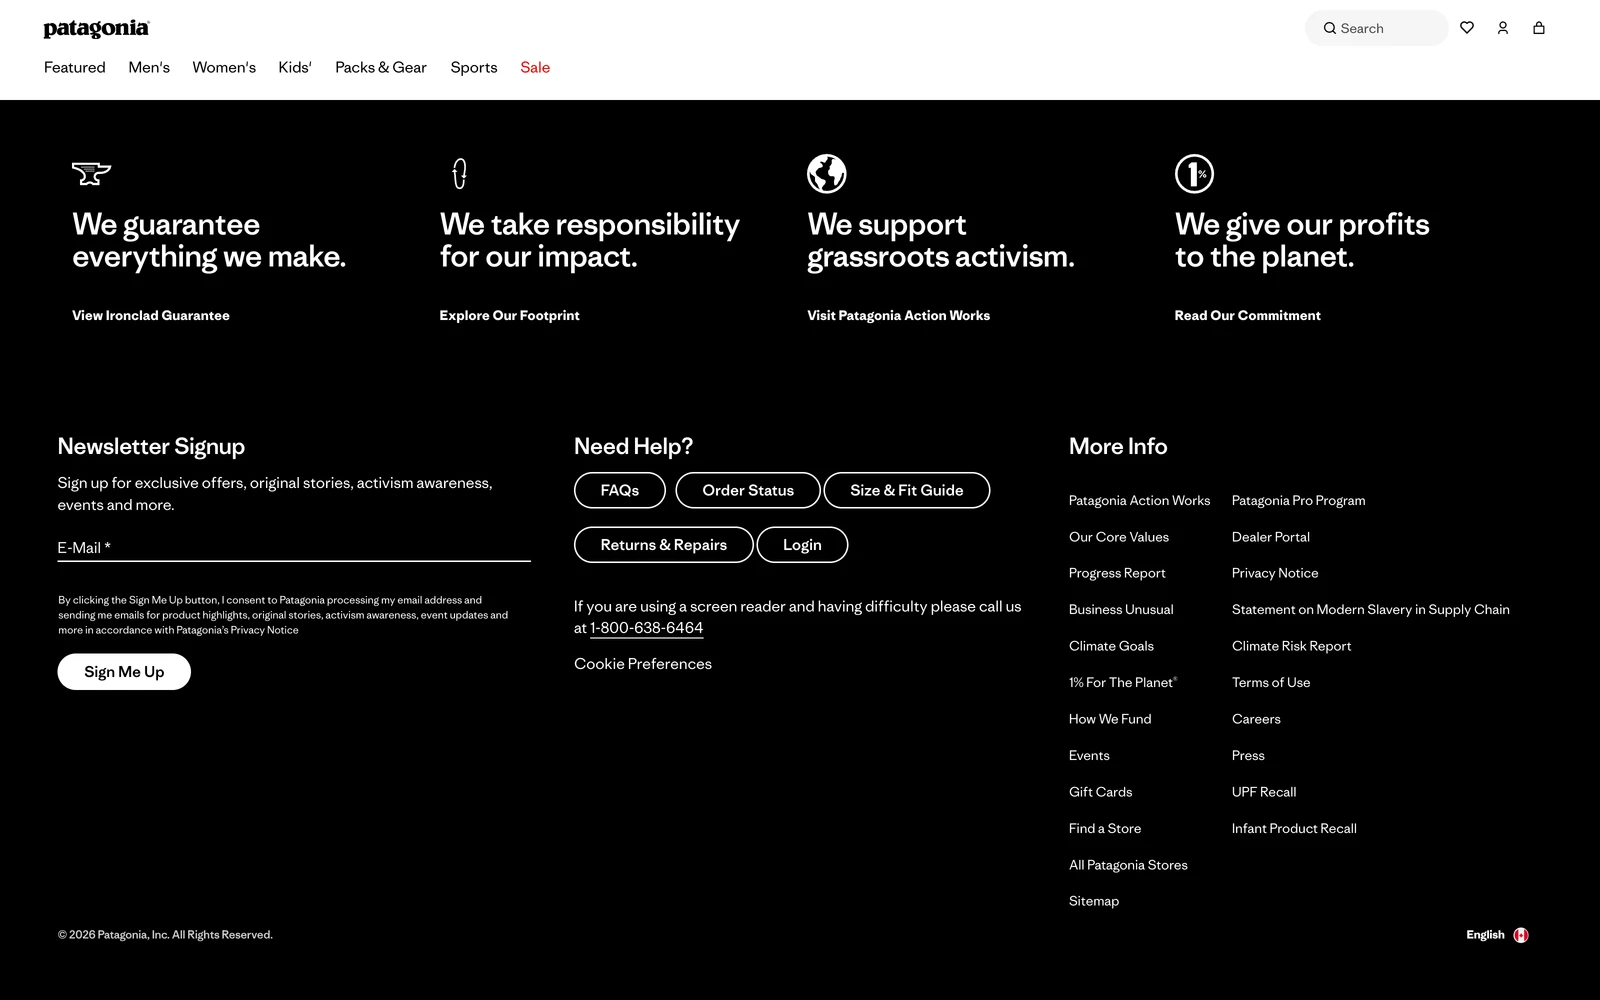Image resolution: width=1600 pixels, height=1000 pixels.
Task: Open Cookie Preferences
Action: (x=643, y=664)
